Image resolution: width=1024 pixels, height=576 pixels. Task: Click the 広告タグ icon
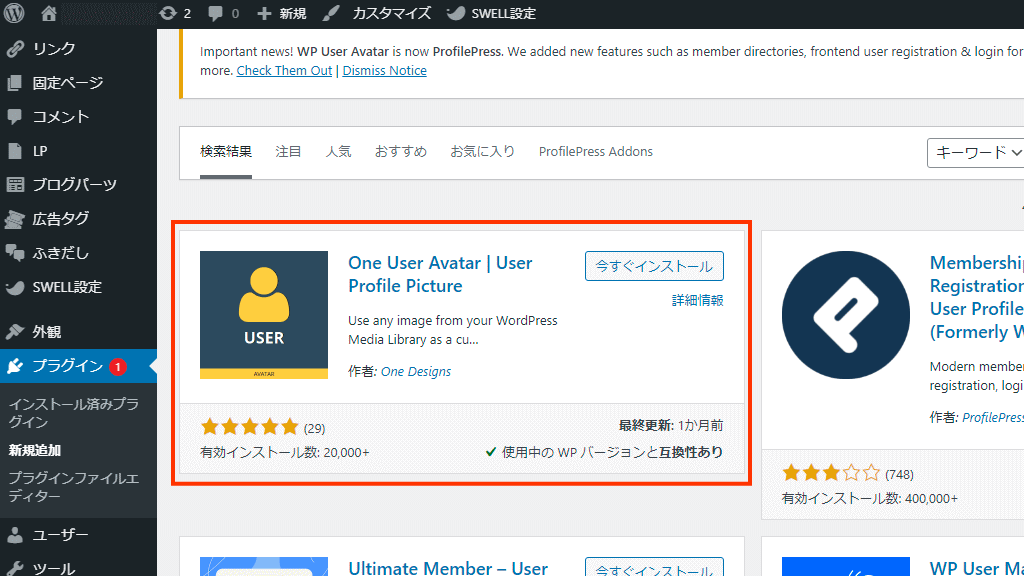pyautogui.click(x=15, y=219)
